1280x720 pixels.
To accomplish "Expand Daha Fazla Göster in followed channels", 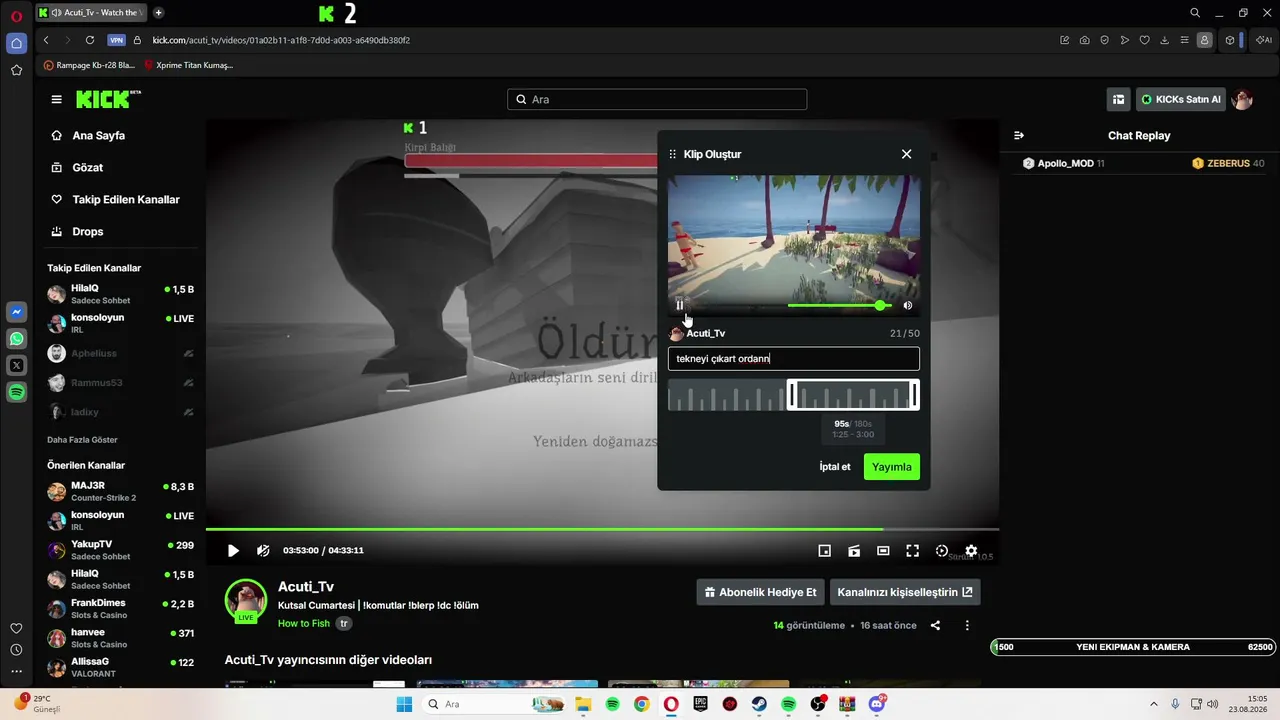I will coord(82,439).
